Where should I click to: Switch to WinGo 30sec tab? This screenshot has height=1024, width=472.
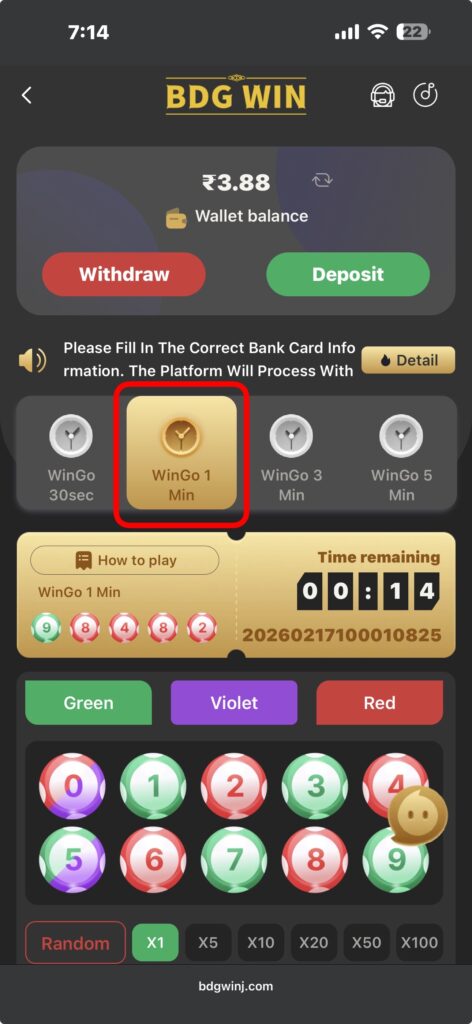[x=71, y=455]
